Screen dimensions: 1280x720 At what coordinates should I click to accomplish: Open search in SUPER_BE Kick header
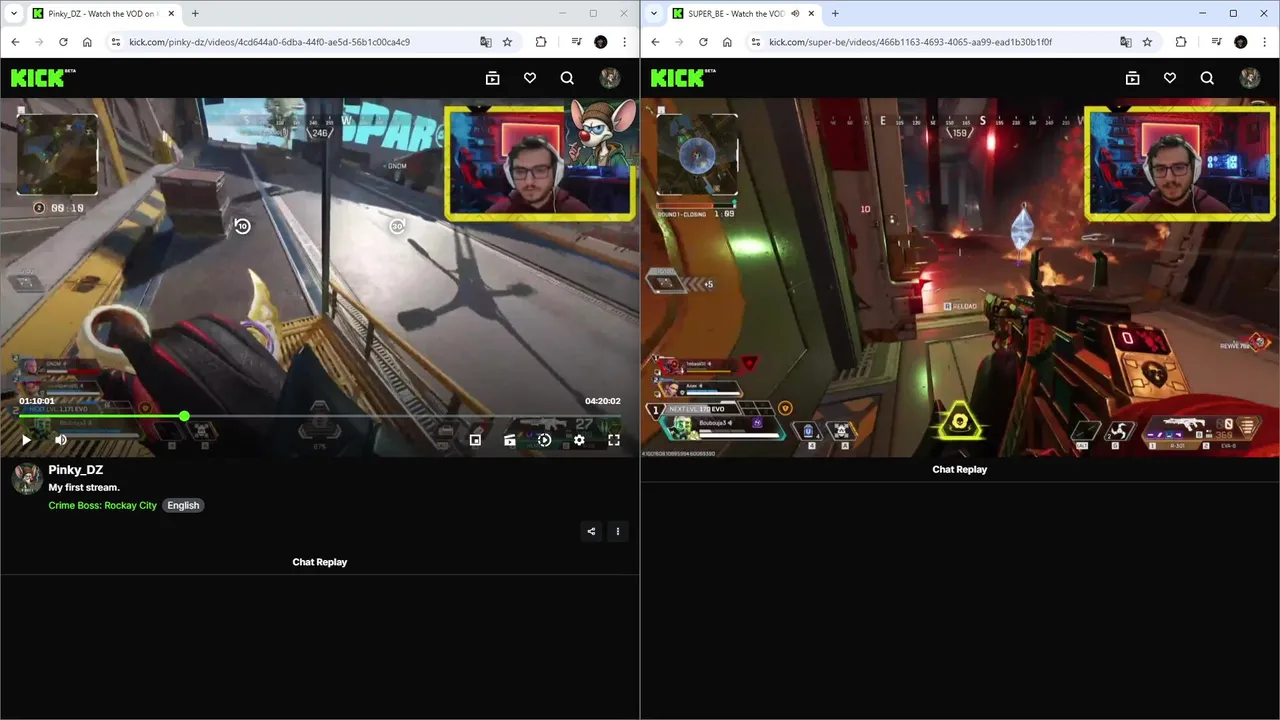[1207, 78]
